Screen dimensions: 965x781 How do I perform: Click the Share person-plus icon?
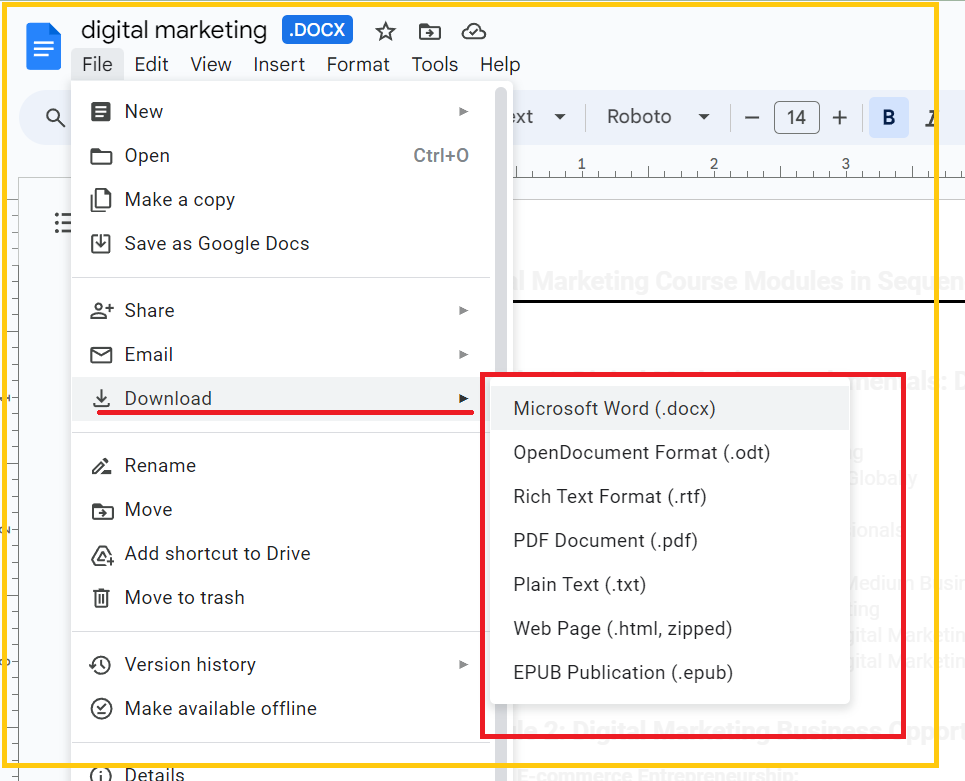pyautogui.click(x=102, y=311)
